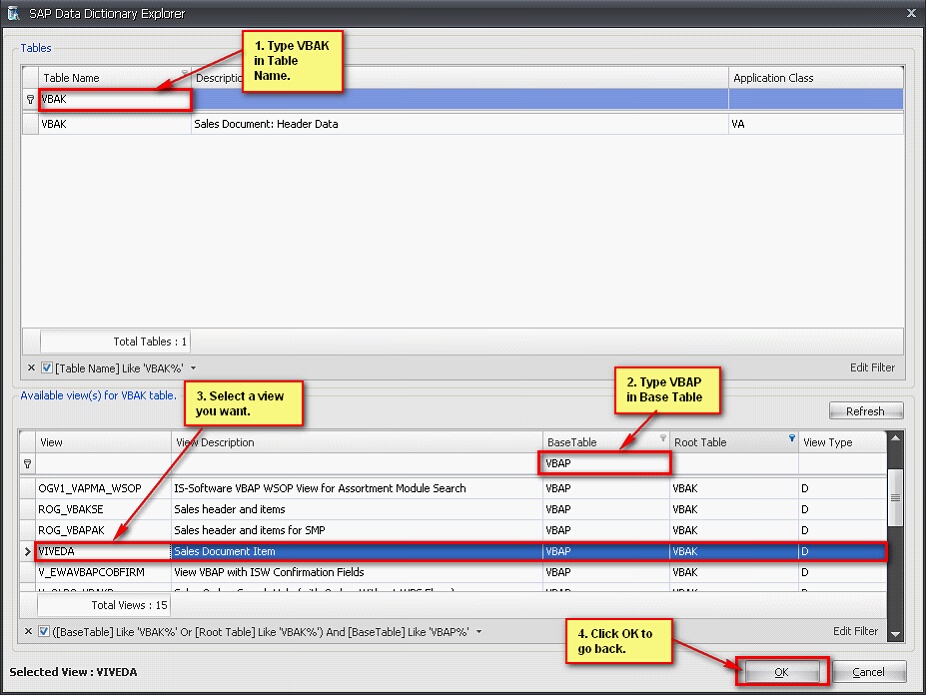Sort by the Root Table column header
Image resolution: width=927 pixels, height=696 pixels.
pos(734,442)
